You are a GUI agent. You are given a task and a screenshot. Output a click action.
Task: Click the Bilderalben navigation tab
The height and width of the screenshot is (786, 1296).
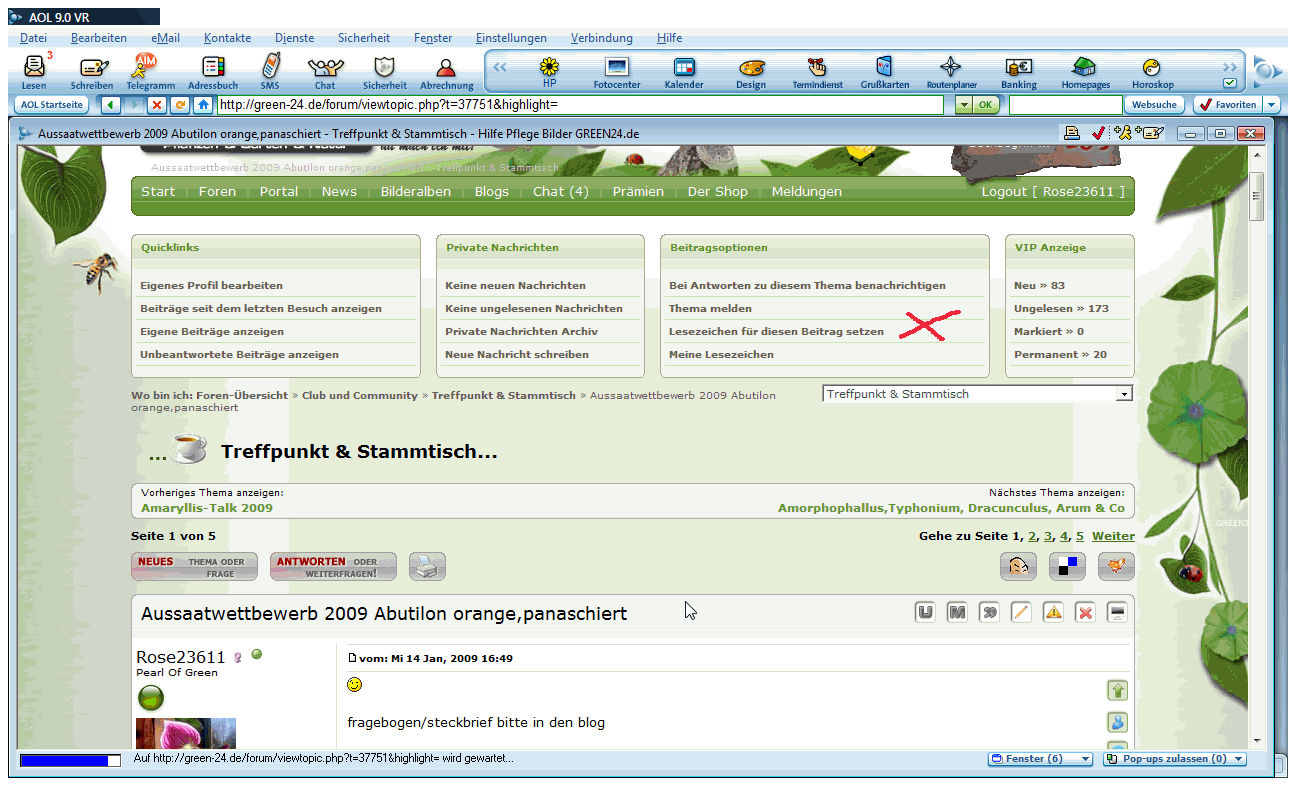click(x=415, y=192)
